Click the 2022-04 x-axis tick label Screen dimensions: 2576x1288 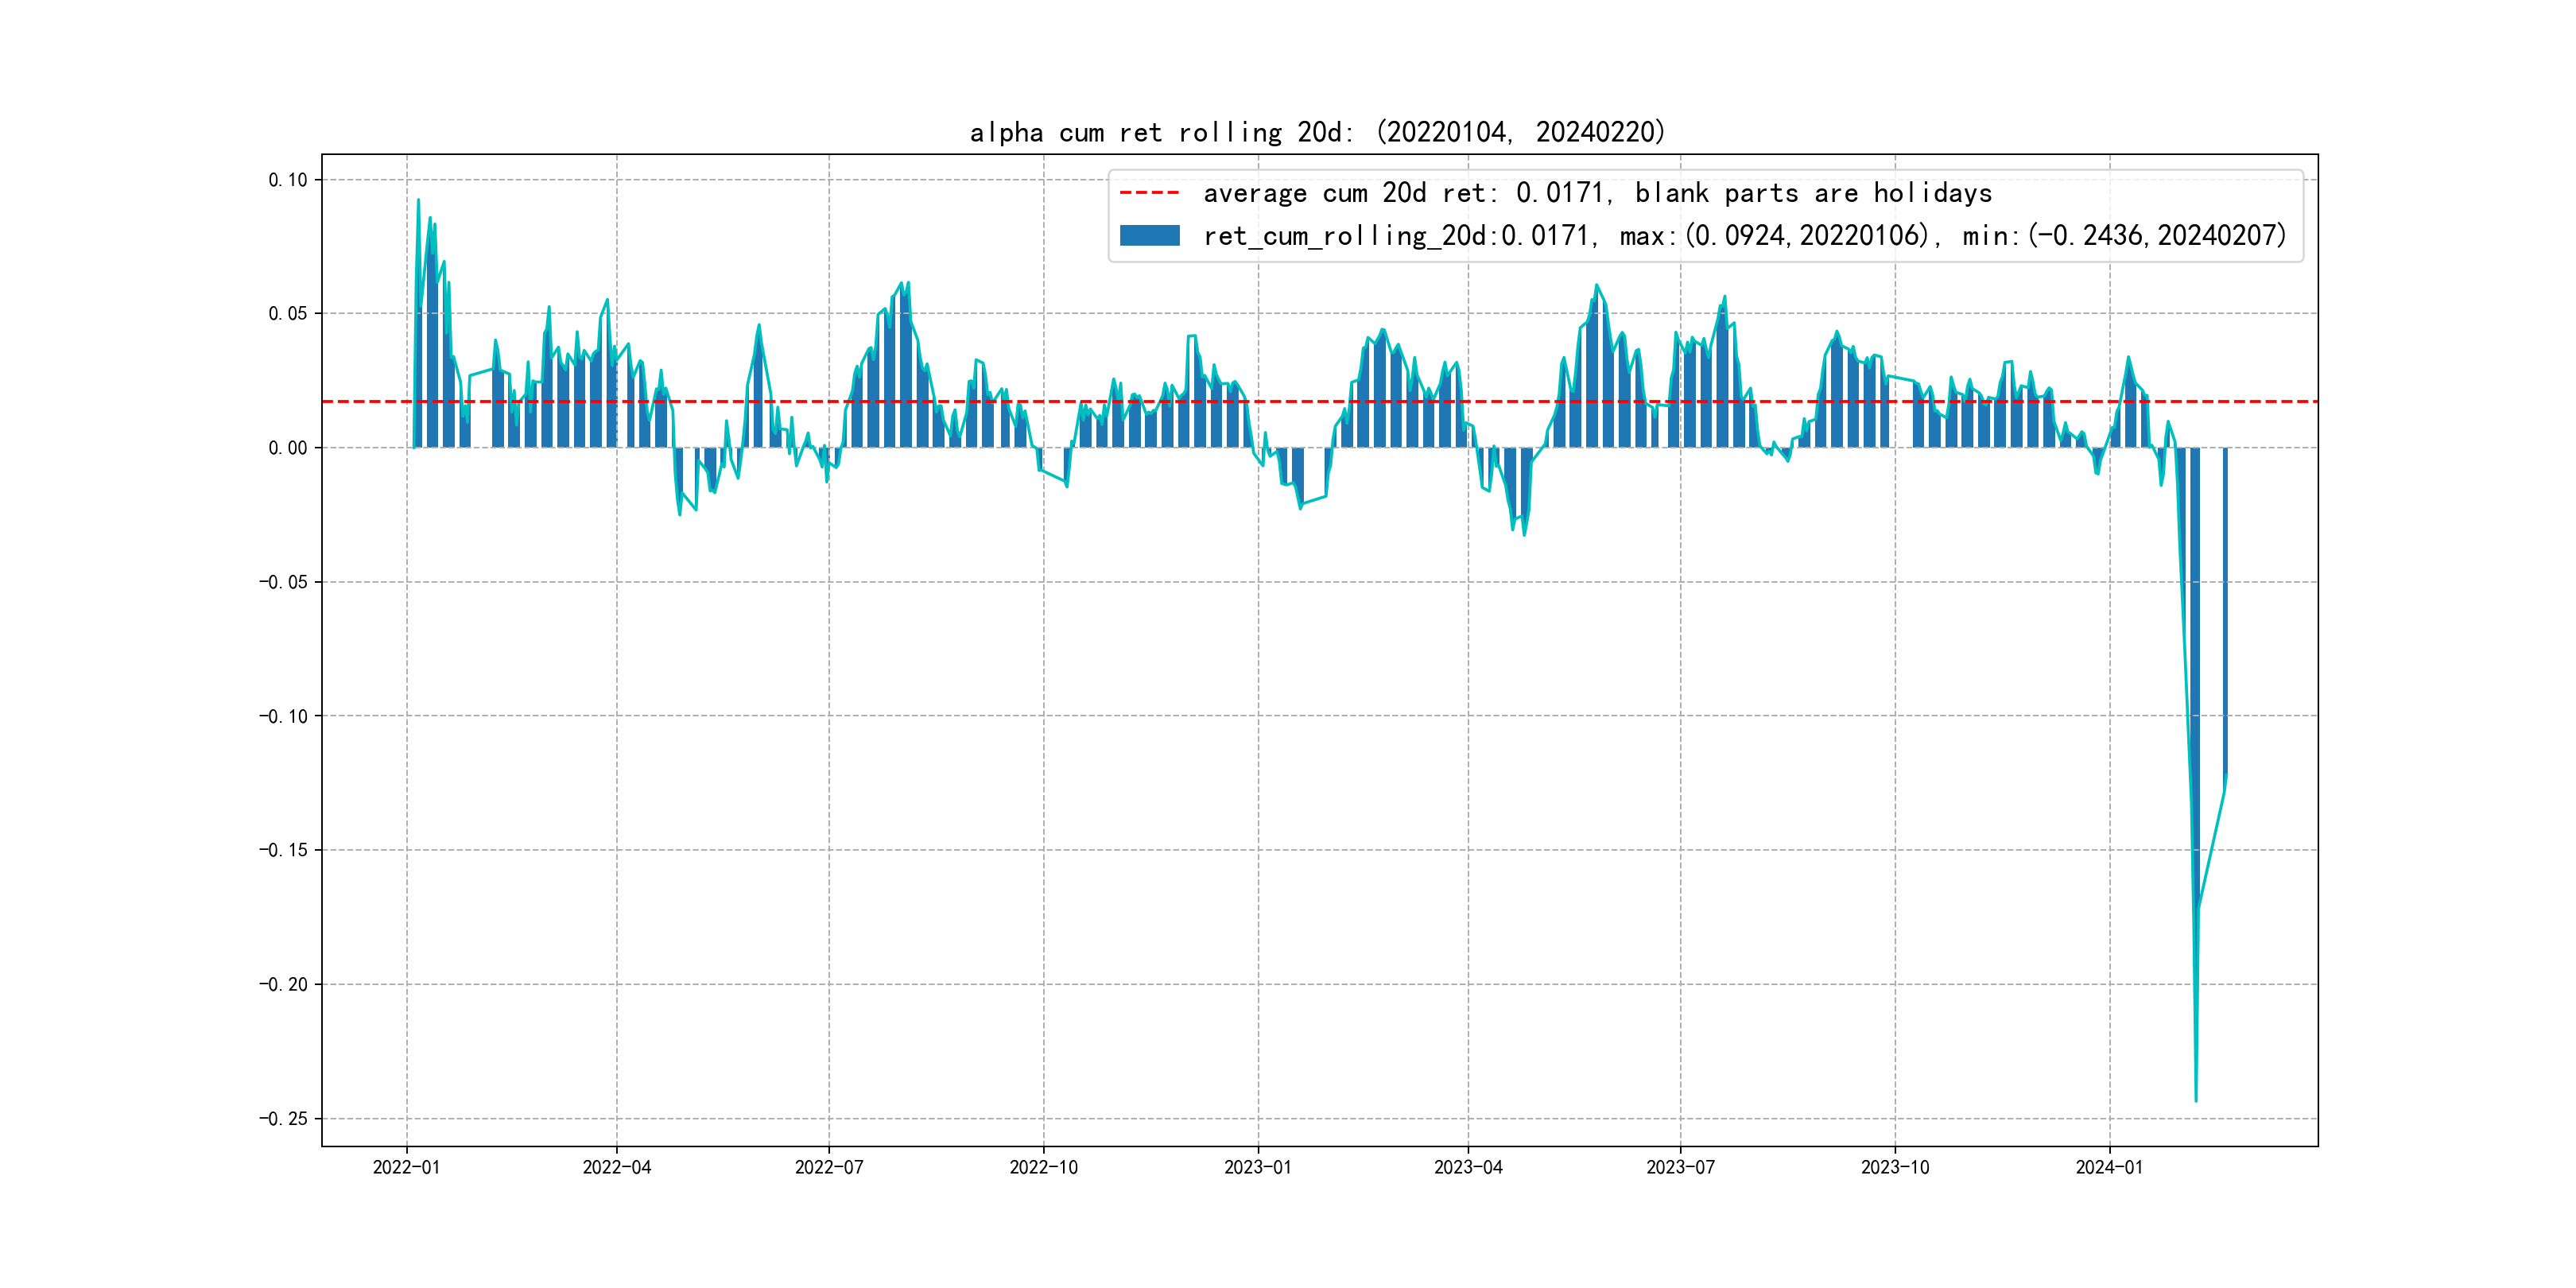pos(617,1167)
